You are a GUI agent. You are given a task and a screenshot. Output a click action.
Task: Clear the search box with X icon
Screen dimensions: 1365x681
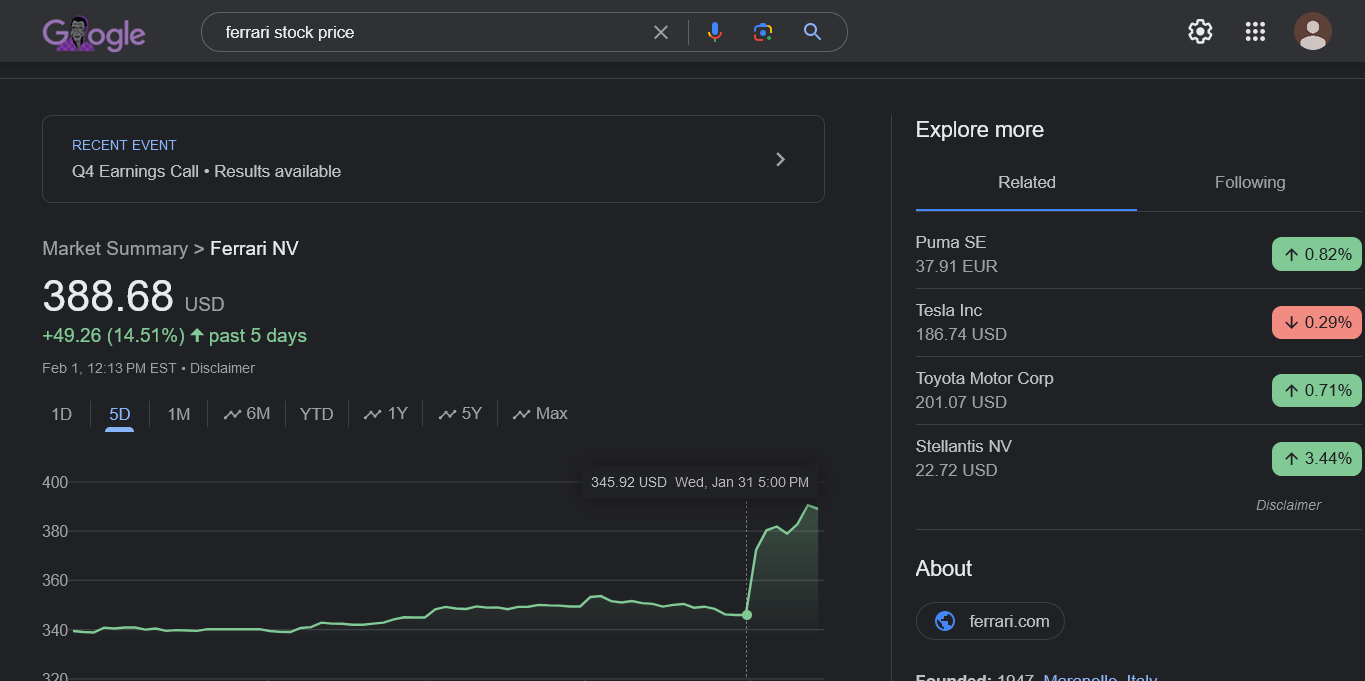(661, 32)
